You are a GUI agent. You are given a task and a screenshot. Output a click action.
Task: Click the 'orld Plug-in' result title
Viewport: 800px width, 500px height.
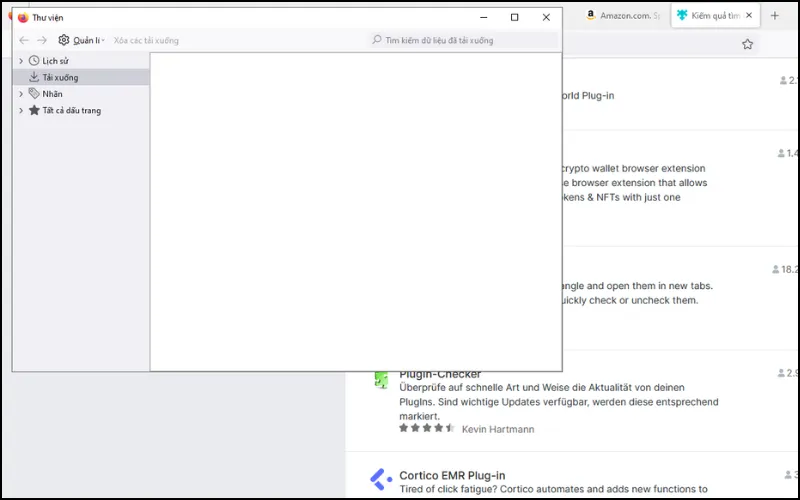[588, 96]
